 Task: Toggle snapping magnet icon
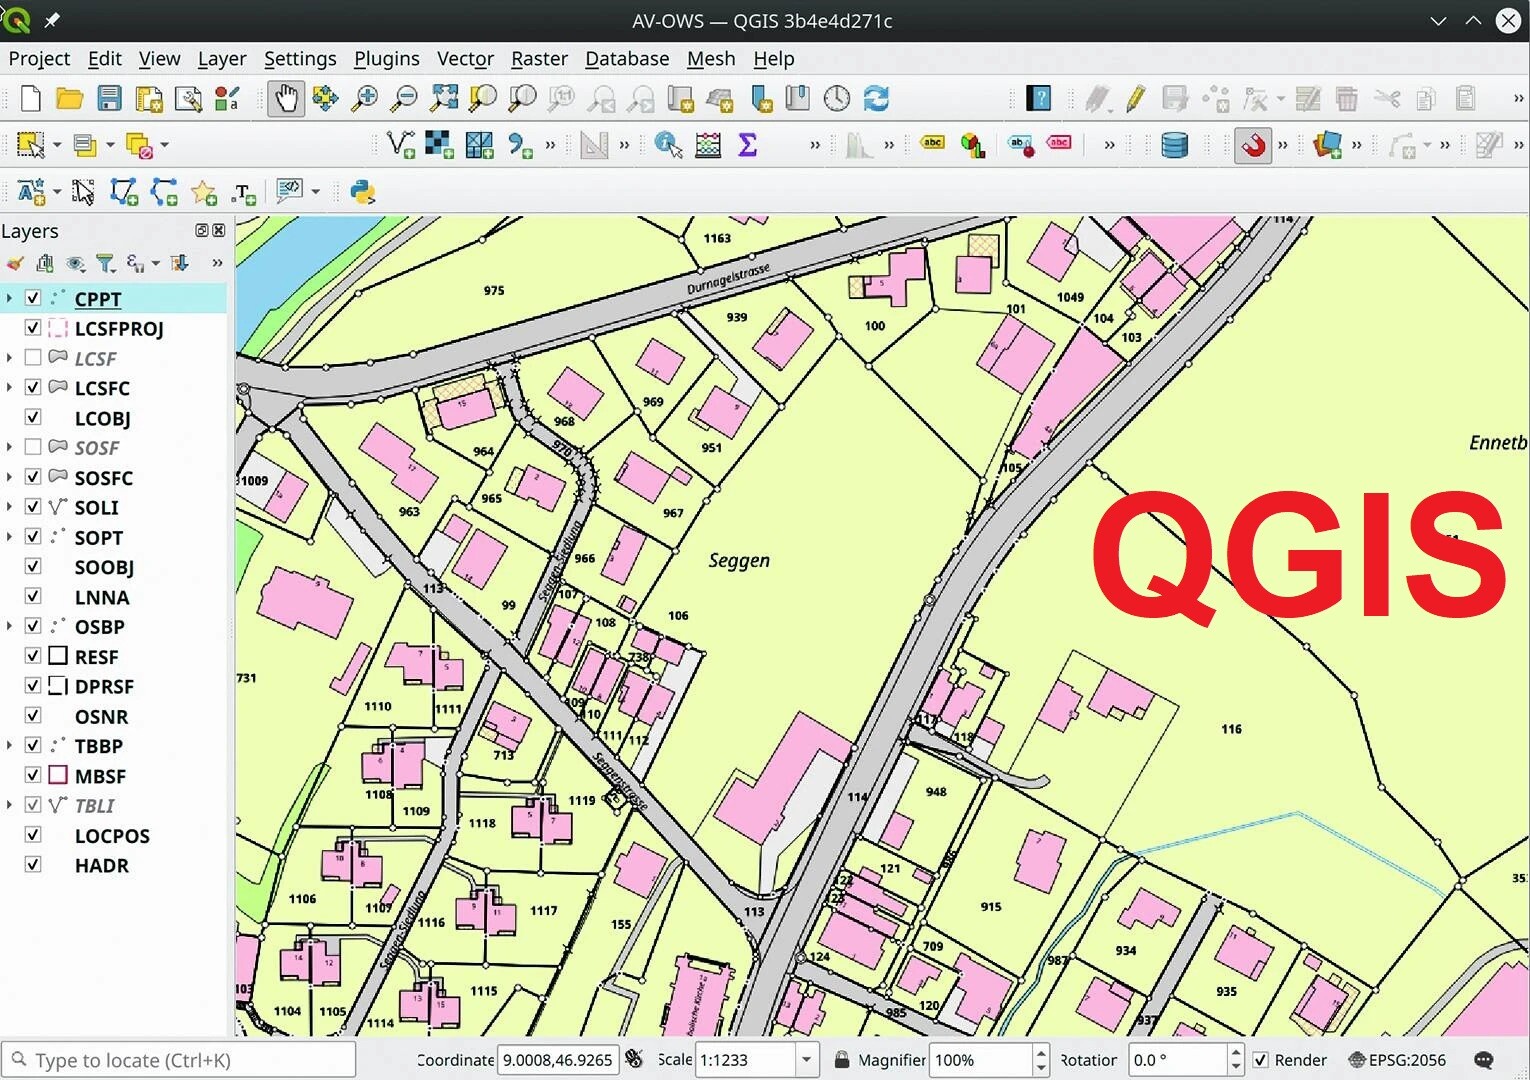[x=1252, y=145]
